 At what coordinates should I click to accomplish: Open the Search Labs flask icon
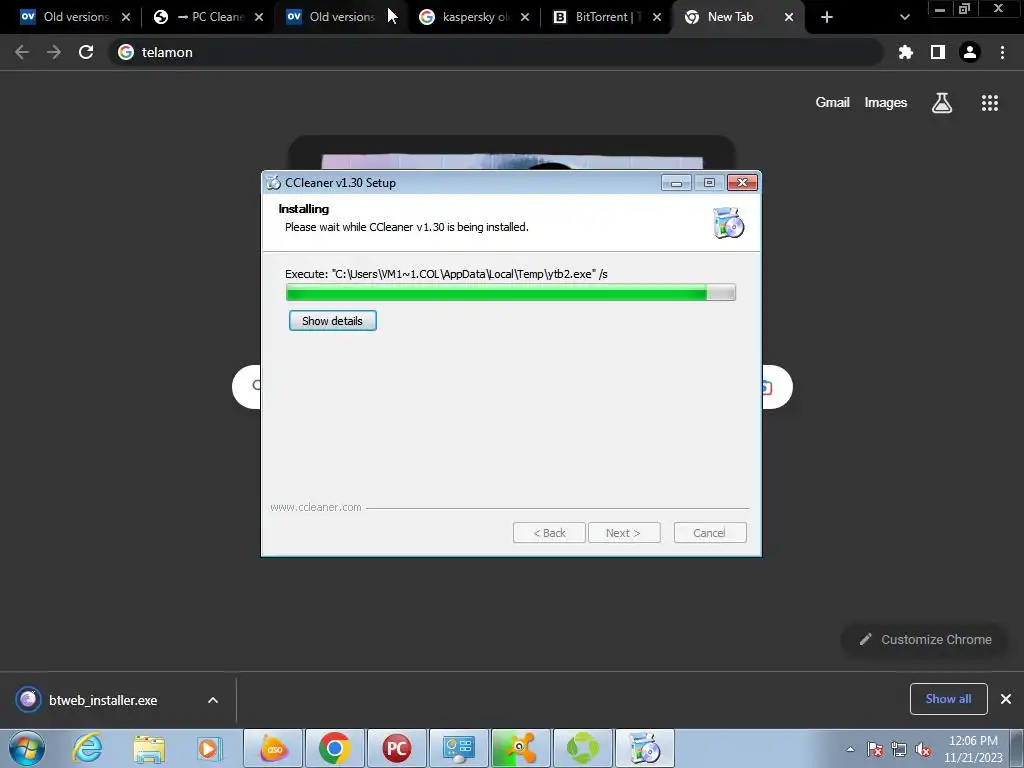(x=942, y=103)
